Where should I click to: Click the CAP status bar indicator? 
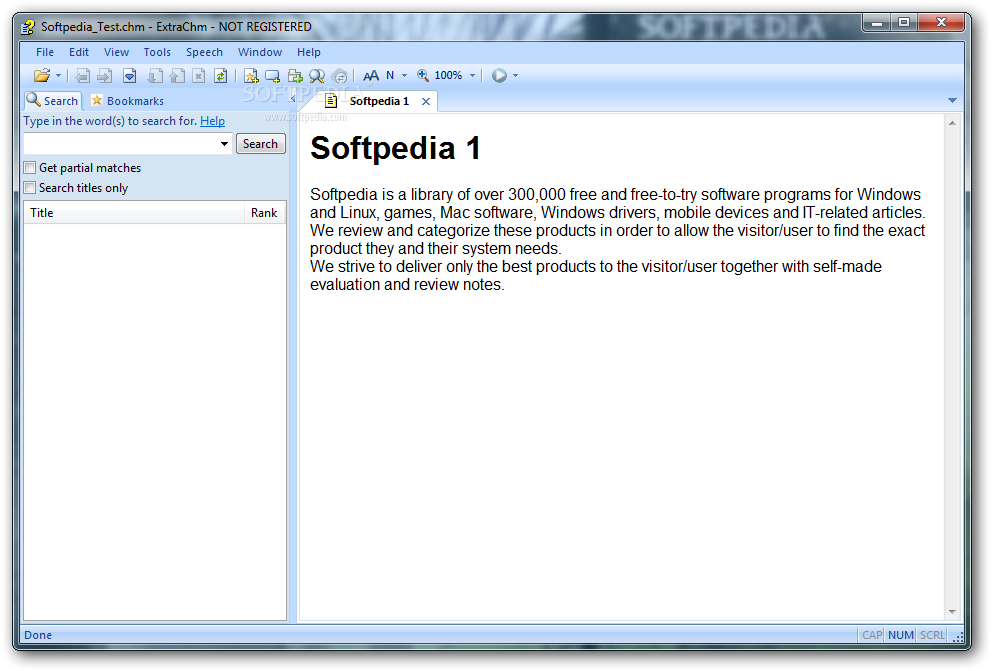click(872, 634)
